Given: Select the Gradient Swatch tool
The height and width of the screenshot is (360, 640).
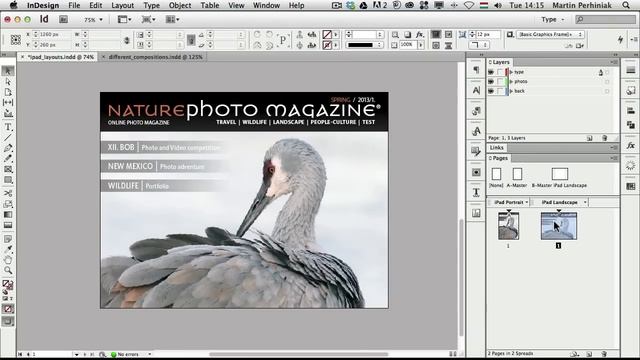Looking at the screenshot, I should [x=8, y=214].
